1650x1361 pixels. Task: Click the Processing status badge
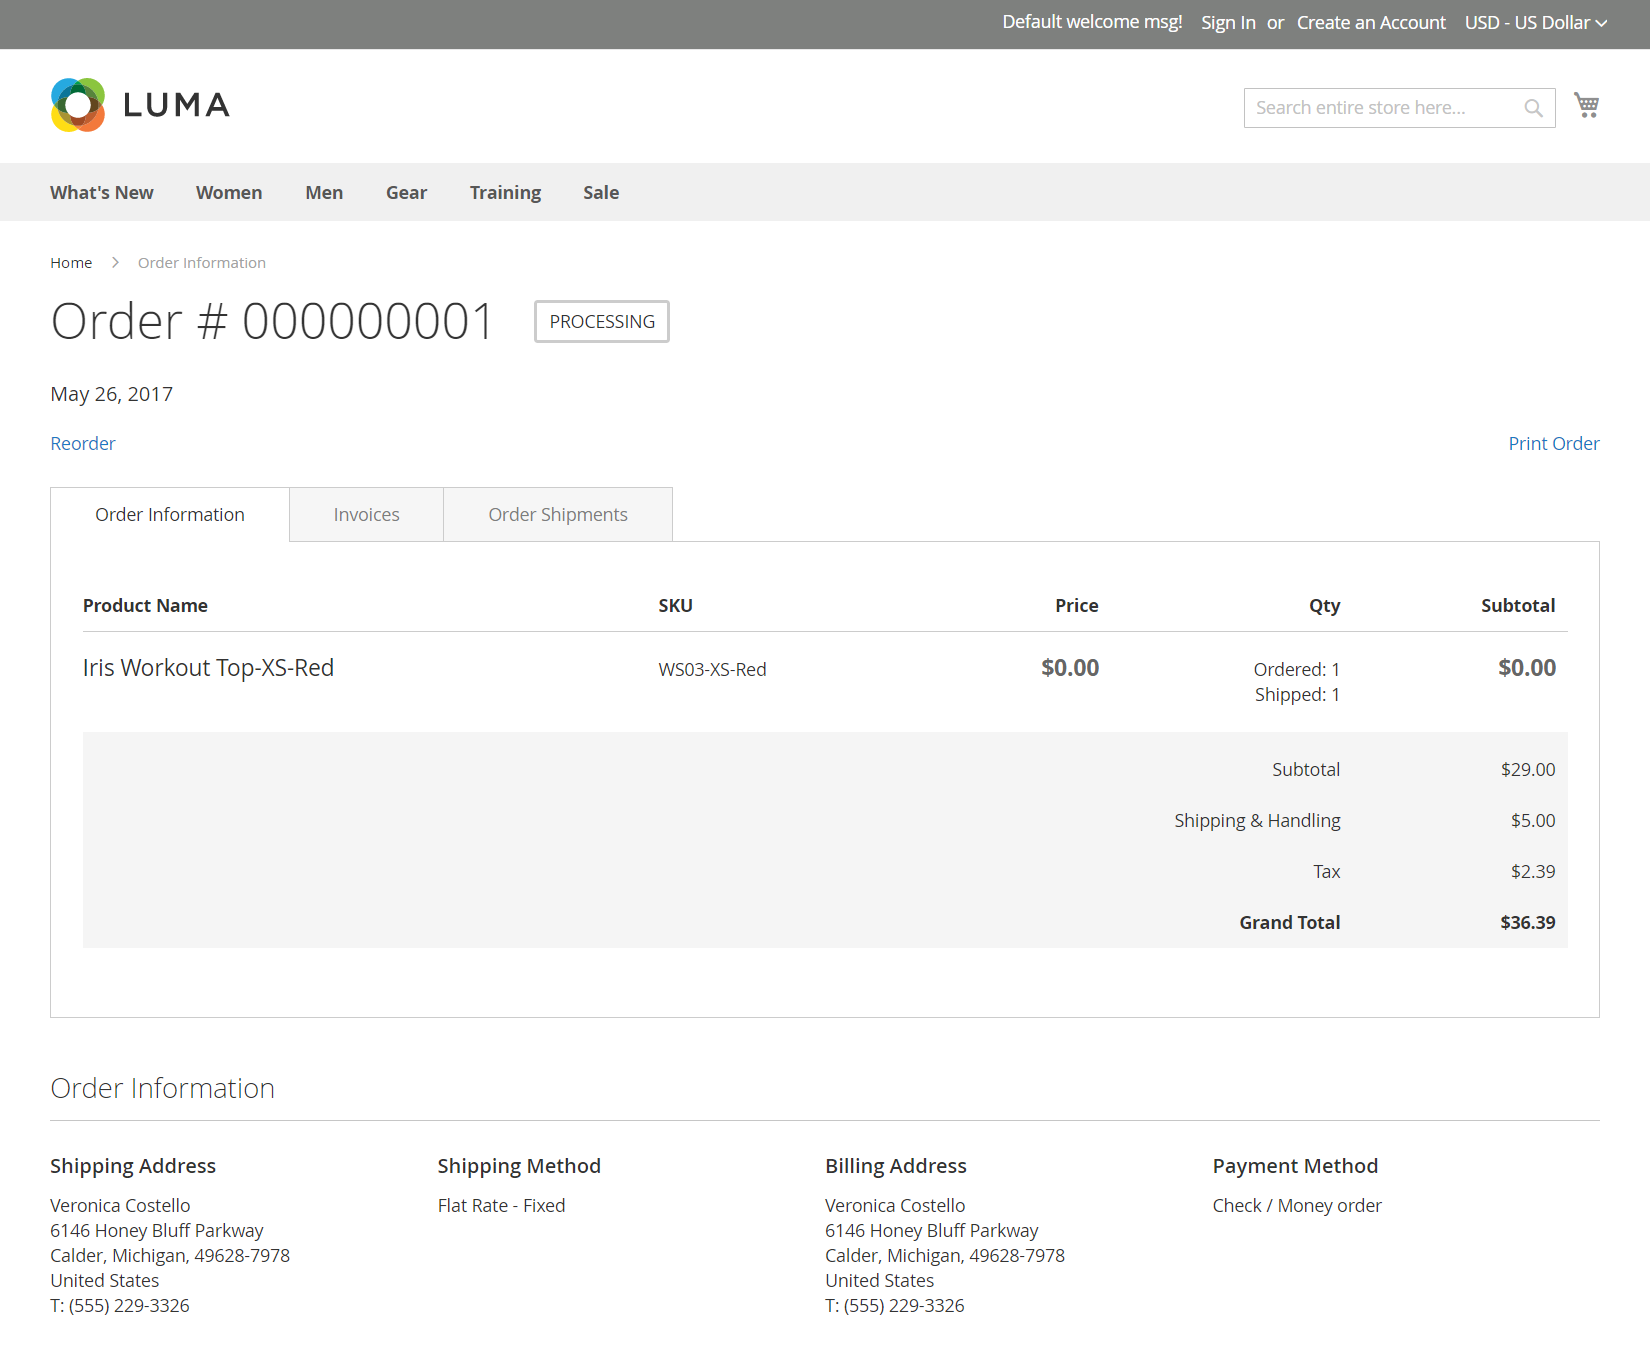(x=602, y=322)
